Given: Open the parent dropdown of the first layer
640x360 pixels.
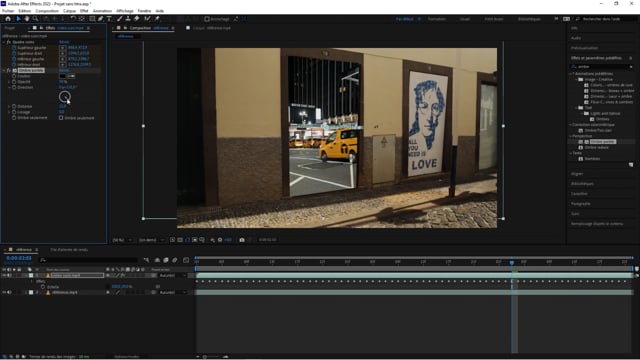Looking at the screenshot, I should [x=172, y=276].
